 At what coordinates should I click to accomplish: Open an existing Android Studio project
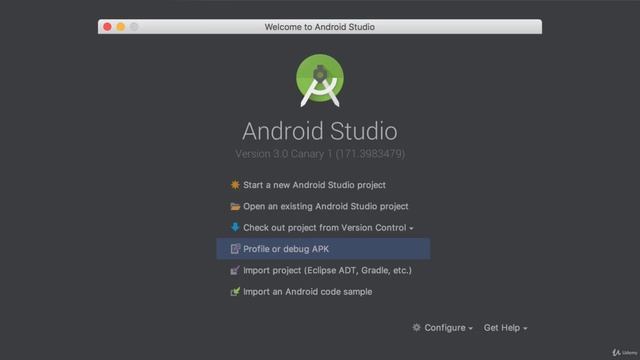[326, 206]
